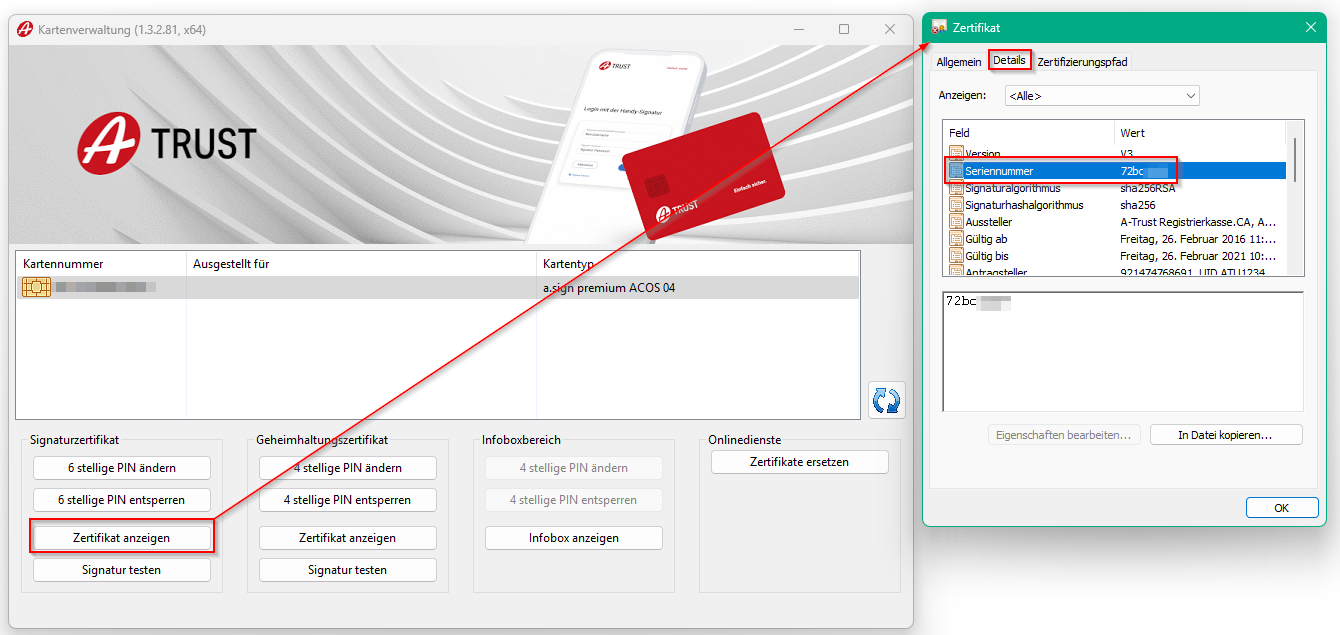Click Geheimhaltungszertifikat Zertifikat anzeigen button
The image size is (1340, 635).
348,538
